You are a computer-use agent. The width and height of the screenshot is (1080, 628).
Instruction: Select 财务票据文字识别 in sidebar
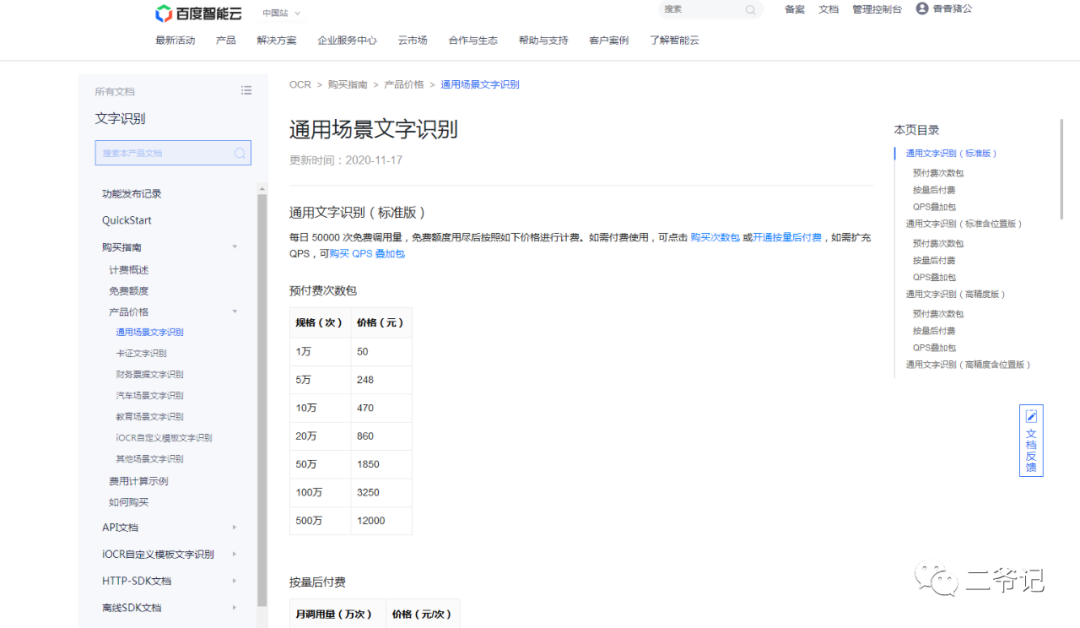point(149,374)
